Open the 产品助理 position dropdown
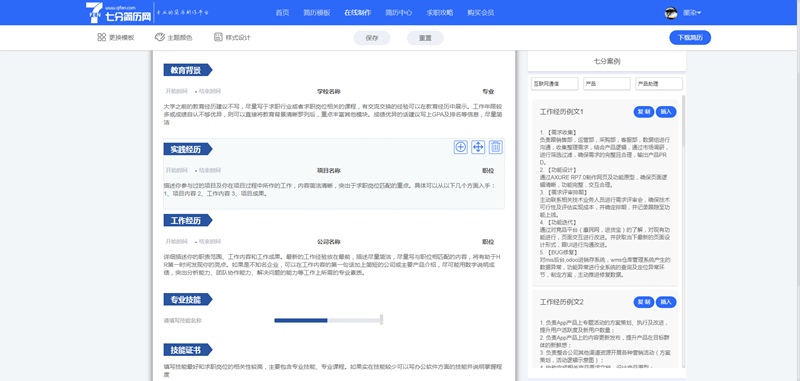This screenshot has height=381, width=800. tap(659, 84)
